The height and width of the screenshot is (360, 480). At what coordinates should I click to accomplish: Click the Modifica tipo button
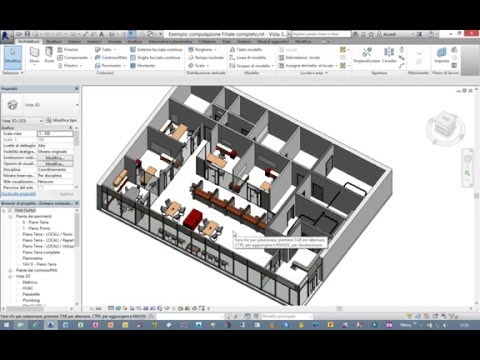(x=62, y=120)
